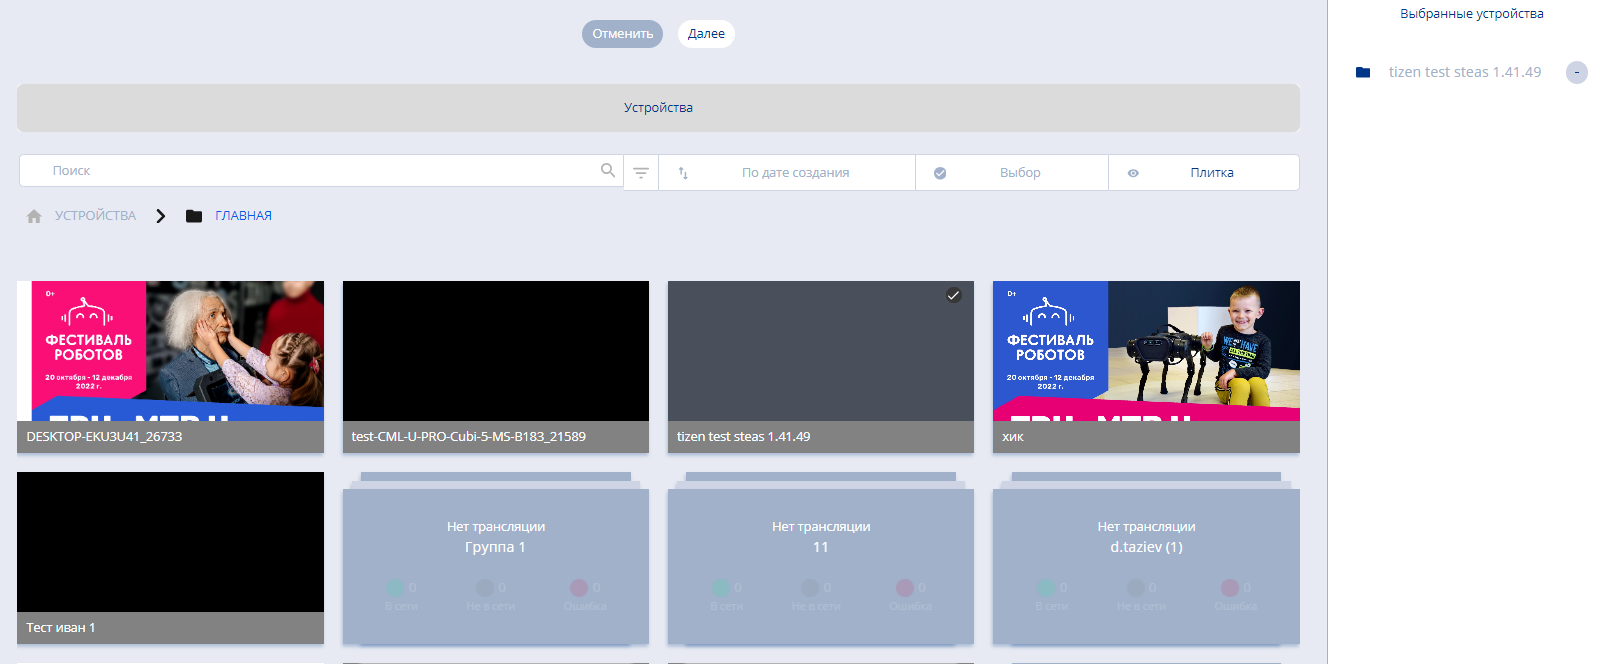The width and height of the screenshot is (1616, 664).
Task: Click the sort direction arrows icon
Action: [x=683, y=173]
